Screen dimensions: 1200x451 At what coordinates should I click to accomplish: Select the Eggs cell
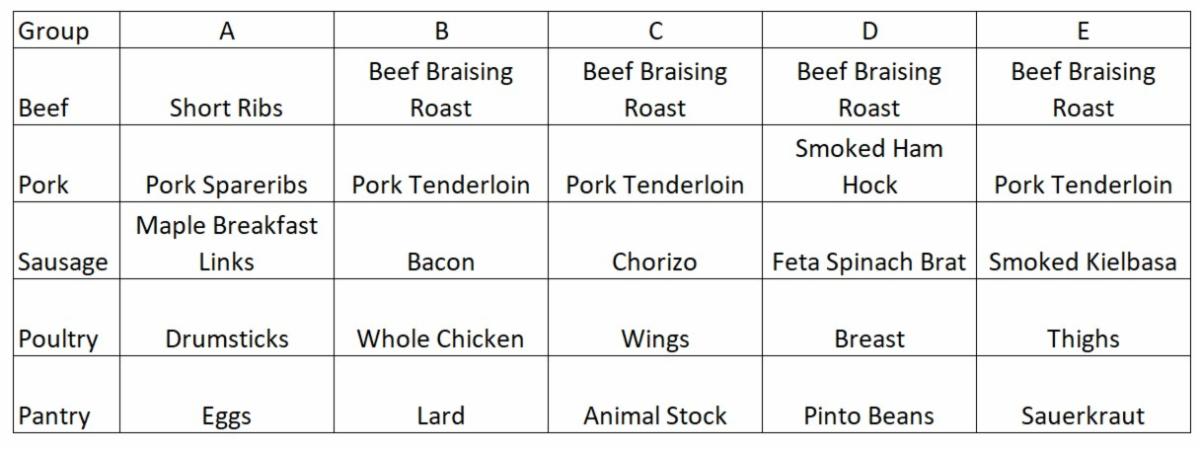227,416
